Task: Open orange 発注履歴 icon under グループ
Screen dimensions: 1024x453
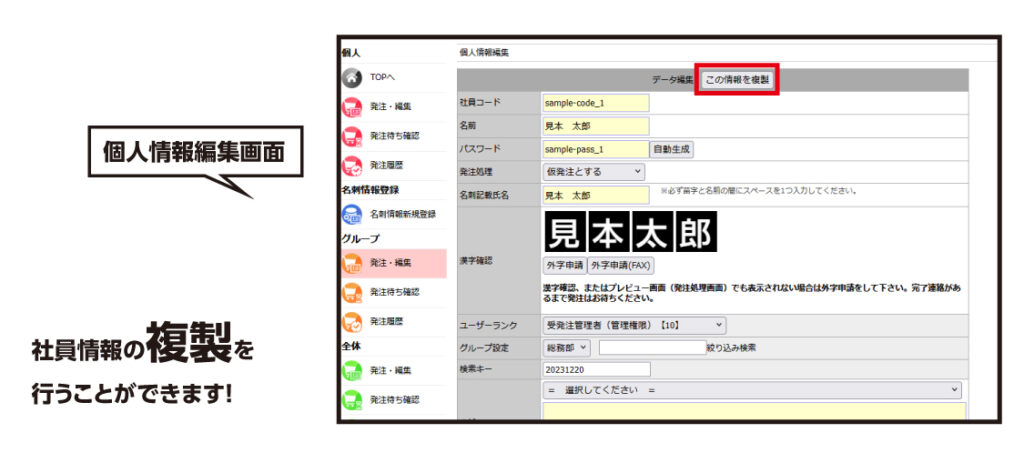Action: coord(352,322)
